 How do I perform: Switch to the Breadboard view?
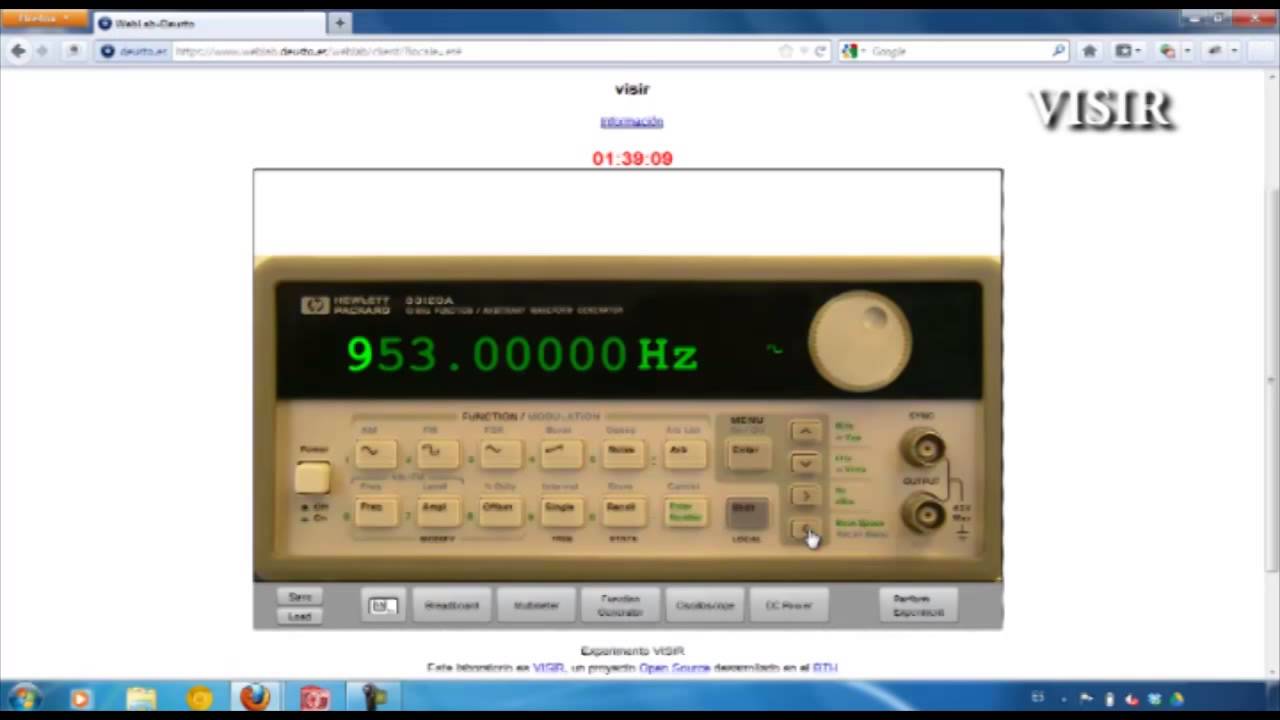(452, 606)
